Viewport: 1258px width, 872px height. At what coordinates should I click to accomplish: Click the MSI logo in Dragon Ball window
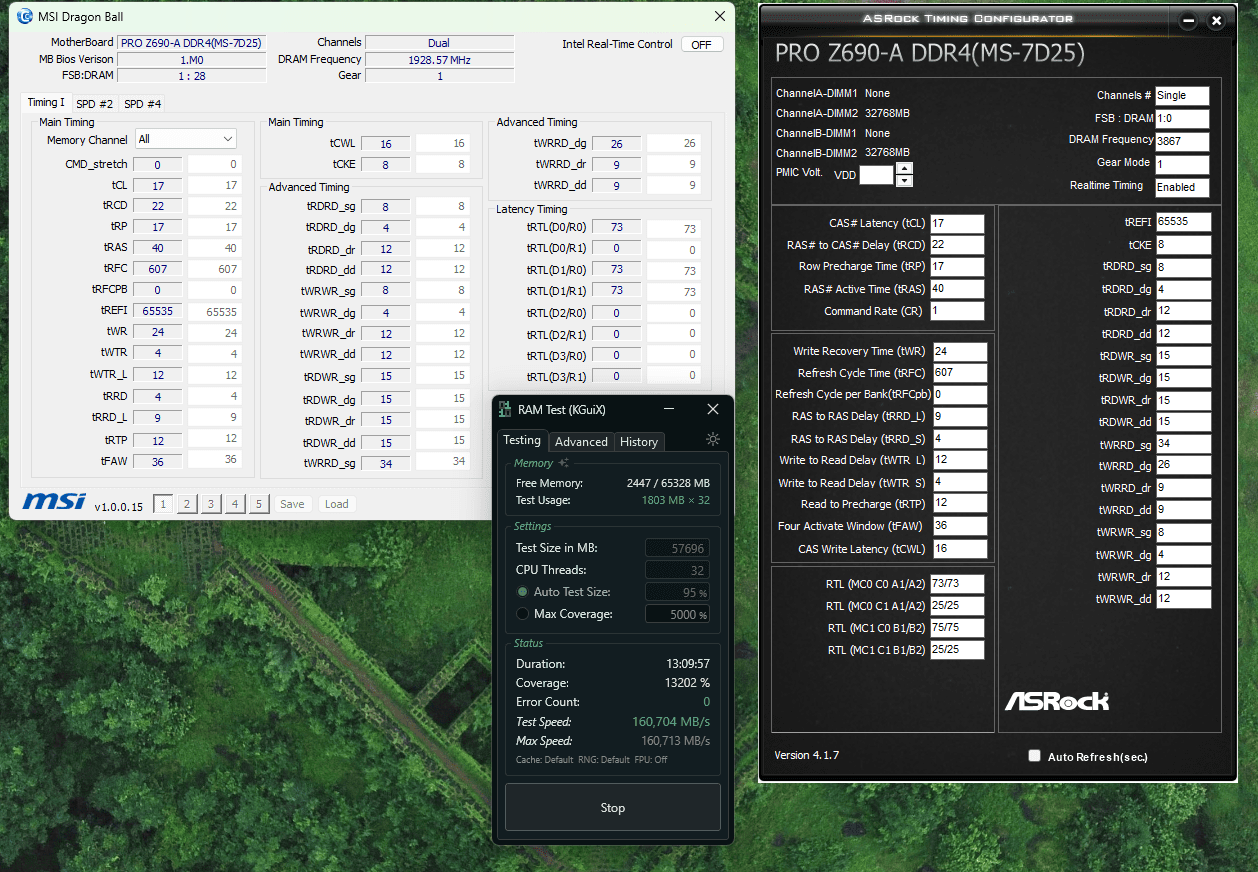tap(54, 501)
